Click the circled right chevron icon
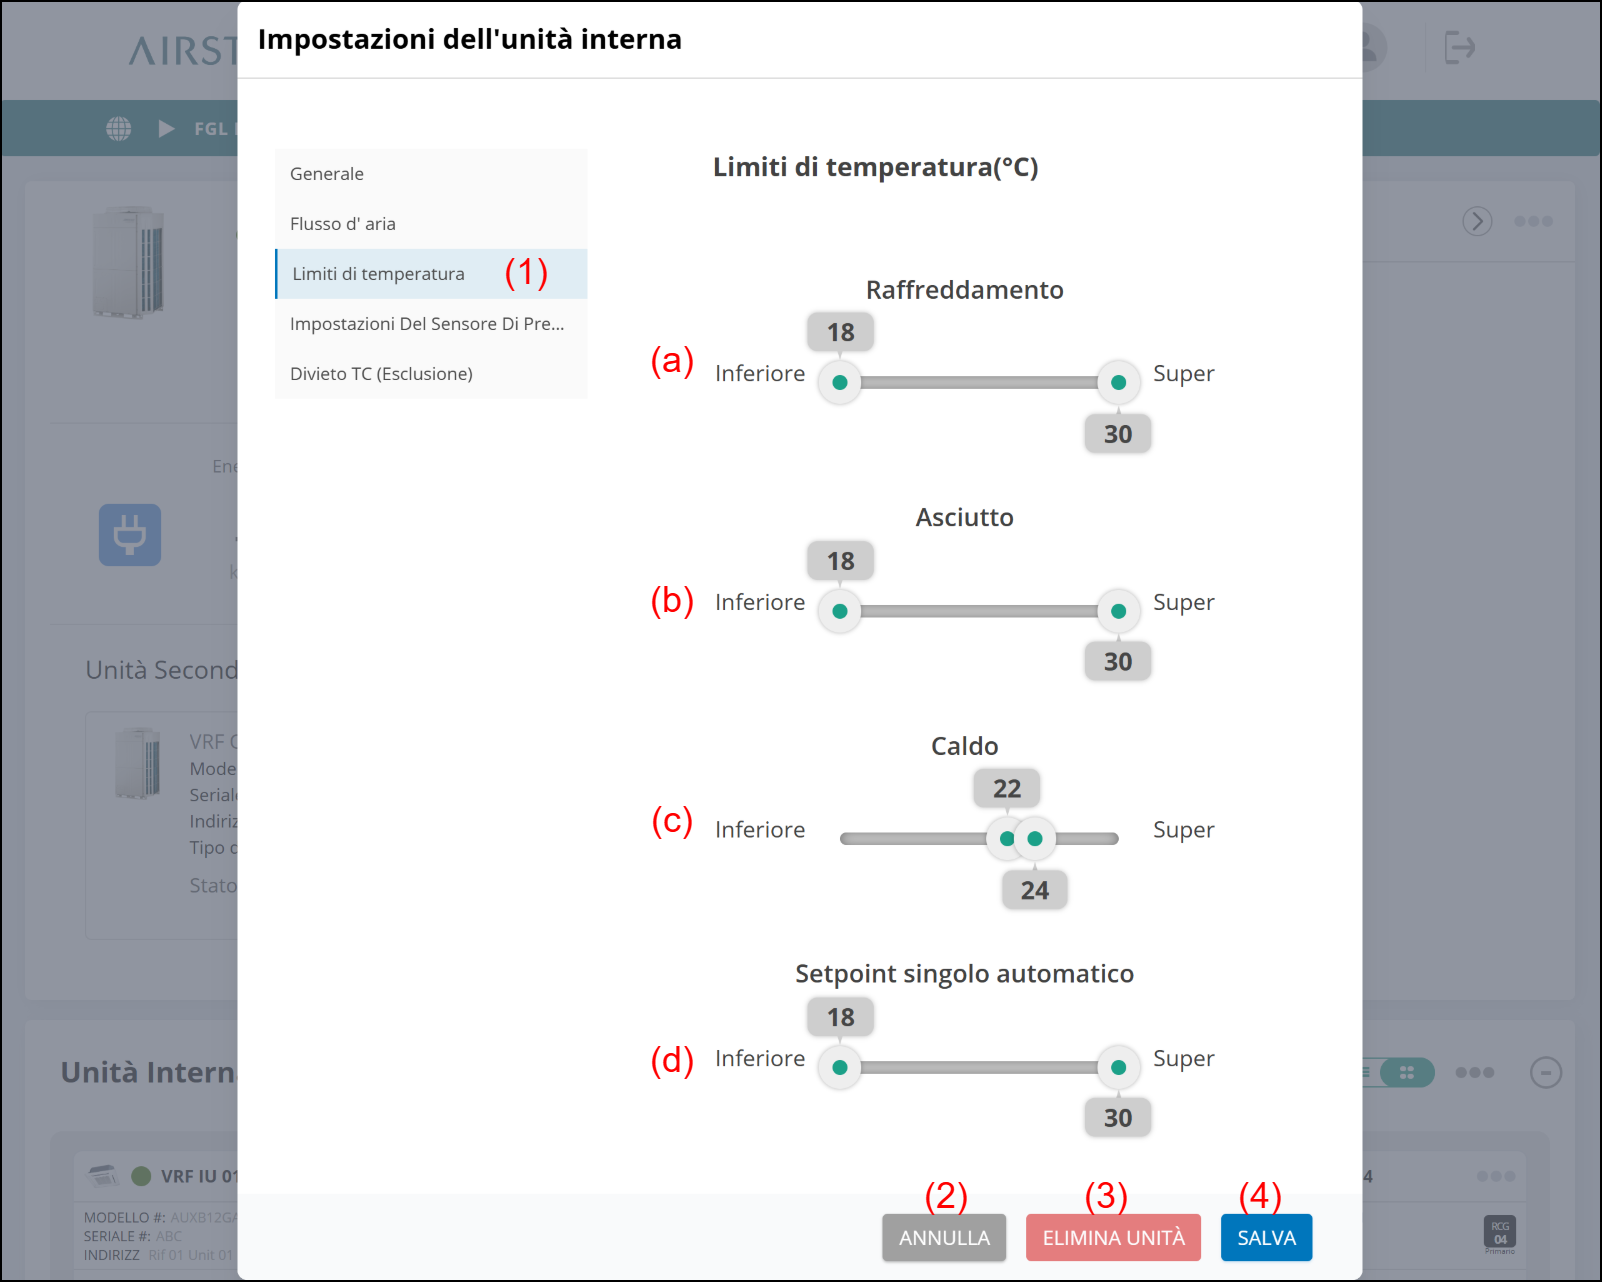Image resolution: width=1604 pixels, height=1284 pixels. click(x=1477, y=221)
